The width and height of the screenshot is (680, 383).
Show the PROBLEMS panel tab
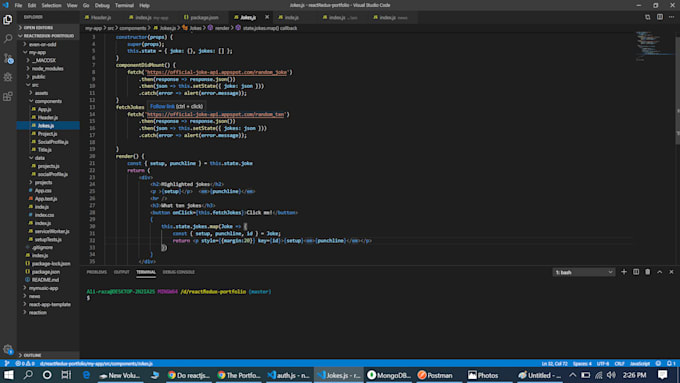96,272
